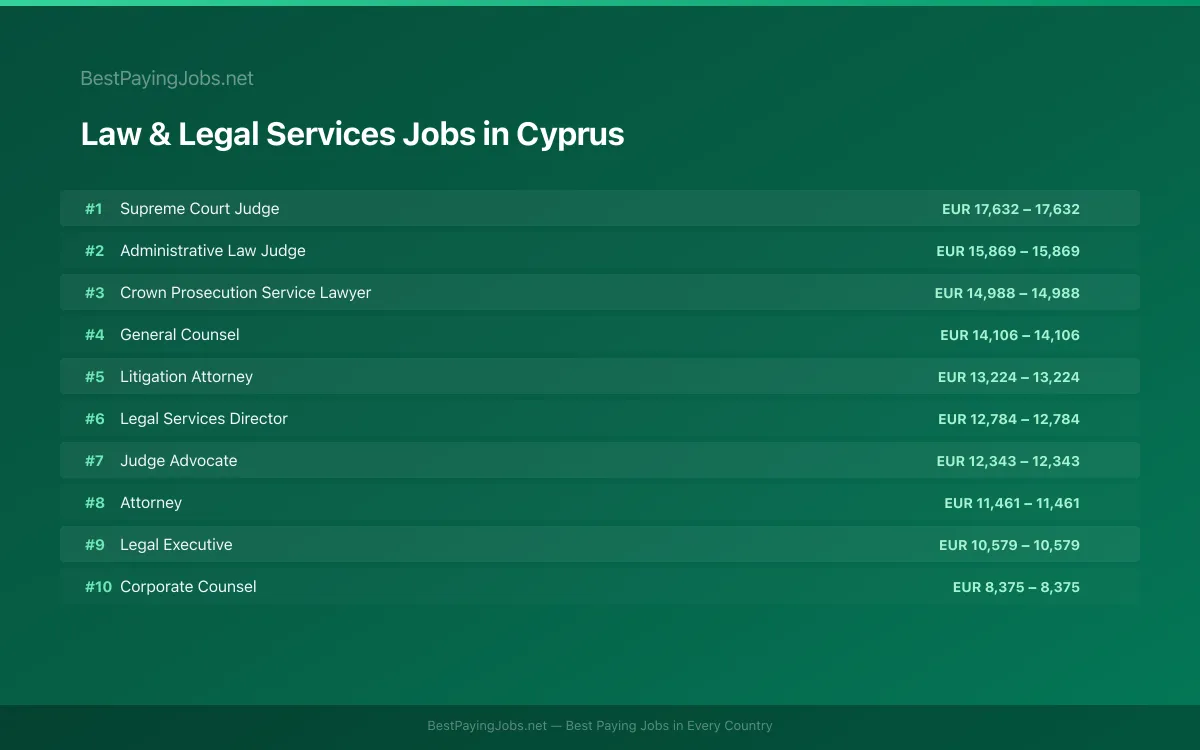Image resolution: width=1200 pixels, height=750 pixels.
Task: Click the #1 rank number
Action: (94, 209)
